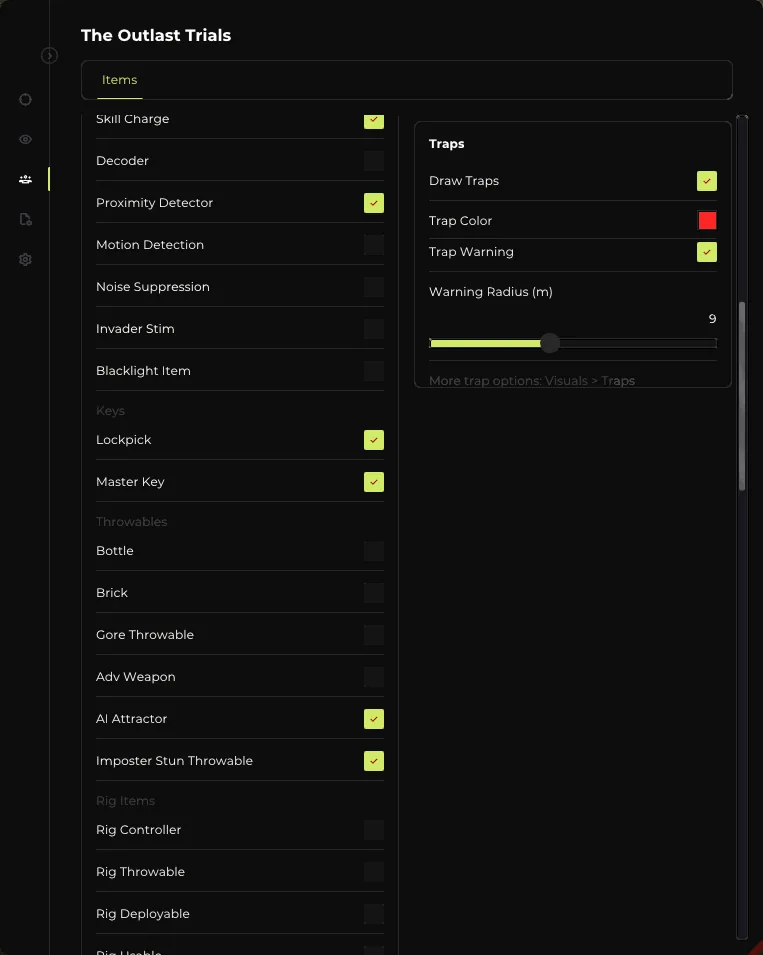Image resolution: width=763 pixels, height=955 pixels.
Task: Enable Motion Detection checkbox
Action: (374, 245)
